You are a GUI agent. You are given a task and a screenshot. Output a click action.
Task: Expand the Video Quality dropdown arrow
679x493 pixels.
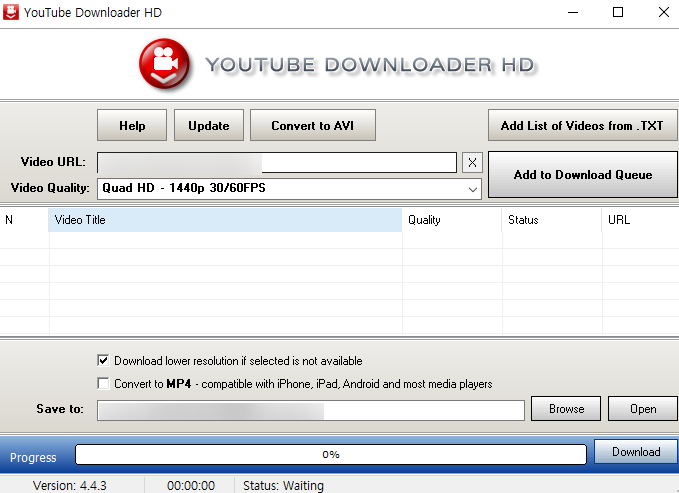pos(472,189)
